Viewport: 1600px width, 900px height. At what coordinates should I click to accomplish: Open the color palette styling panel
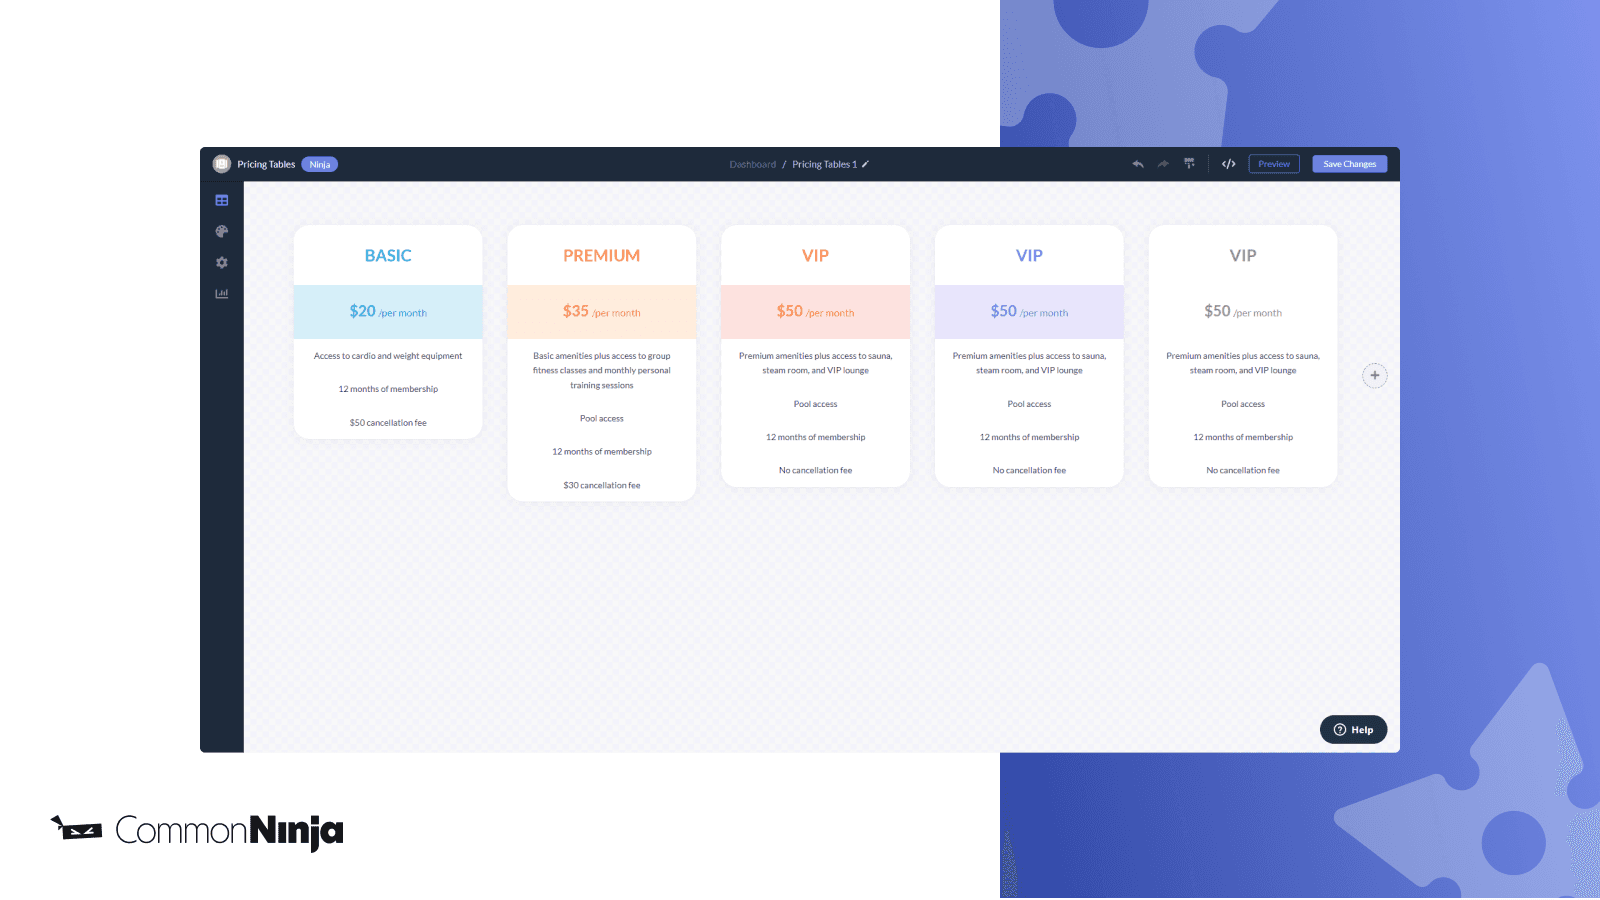(222, 232)
